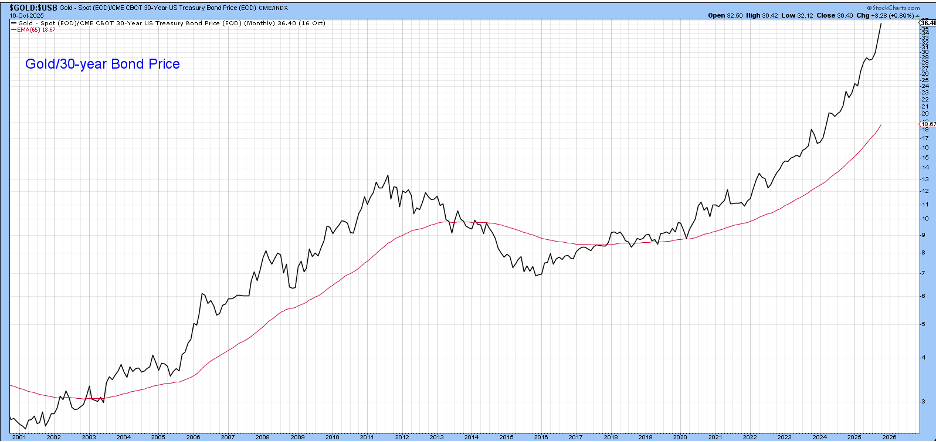Click the black Gold-Spot legend line marker
The width and height of the screenshot is (936, 442).
pos(11,22)
